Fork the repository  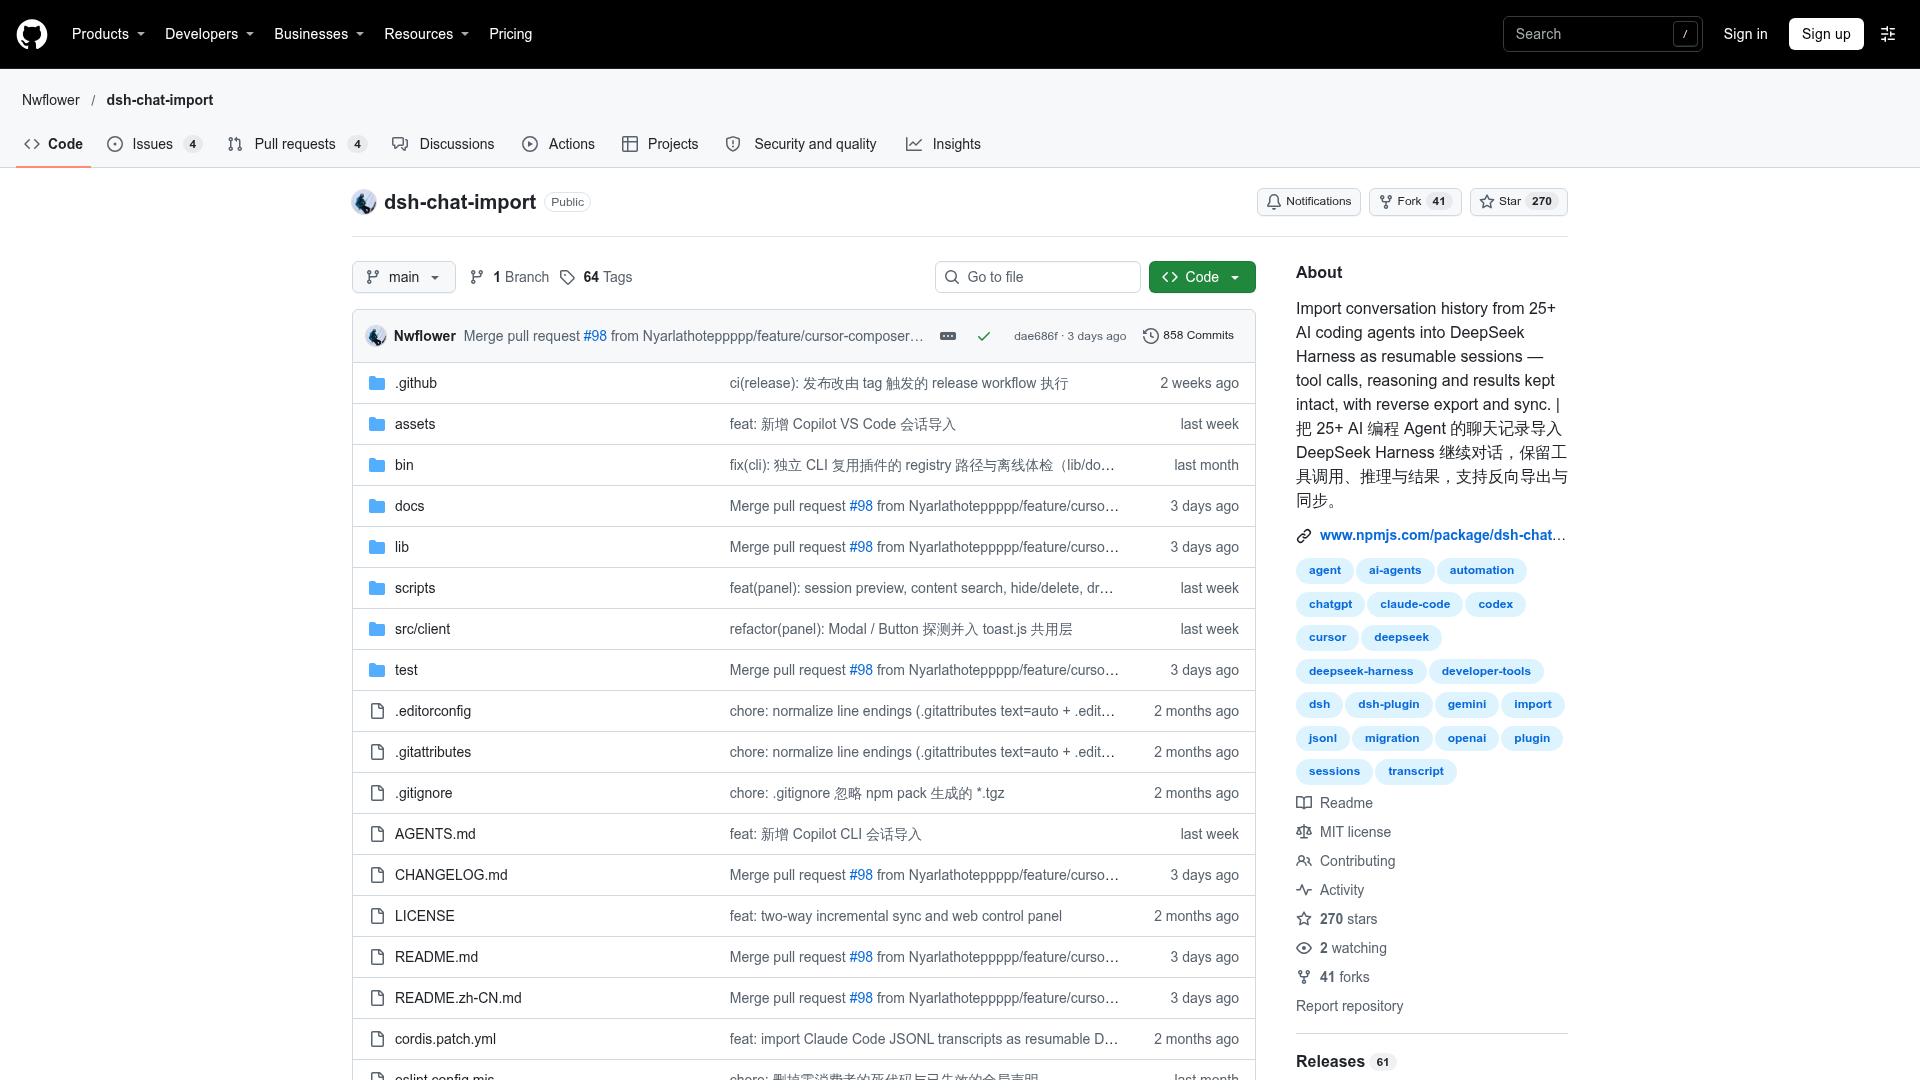[1415, 202]
